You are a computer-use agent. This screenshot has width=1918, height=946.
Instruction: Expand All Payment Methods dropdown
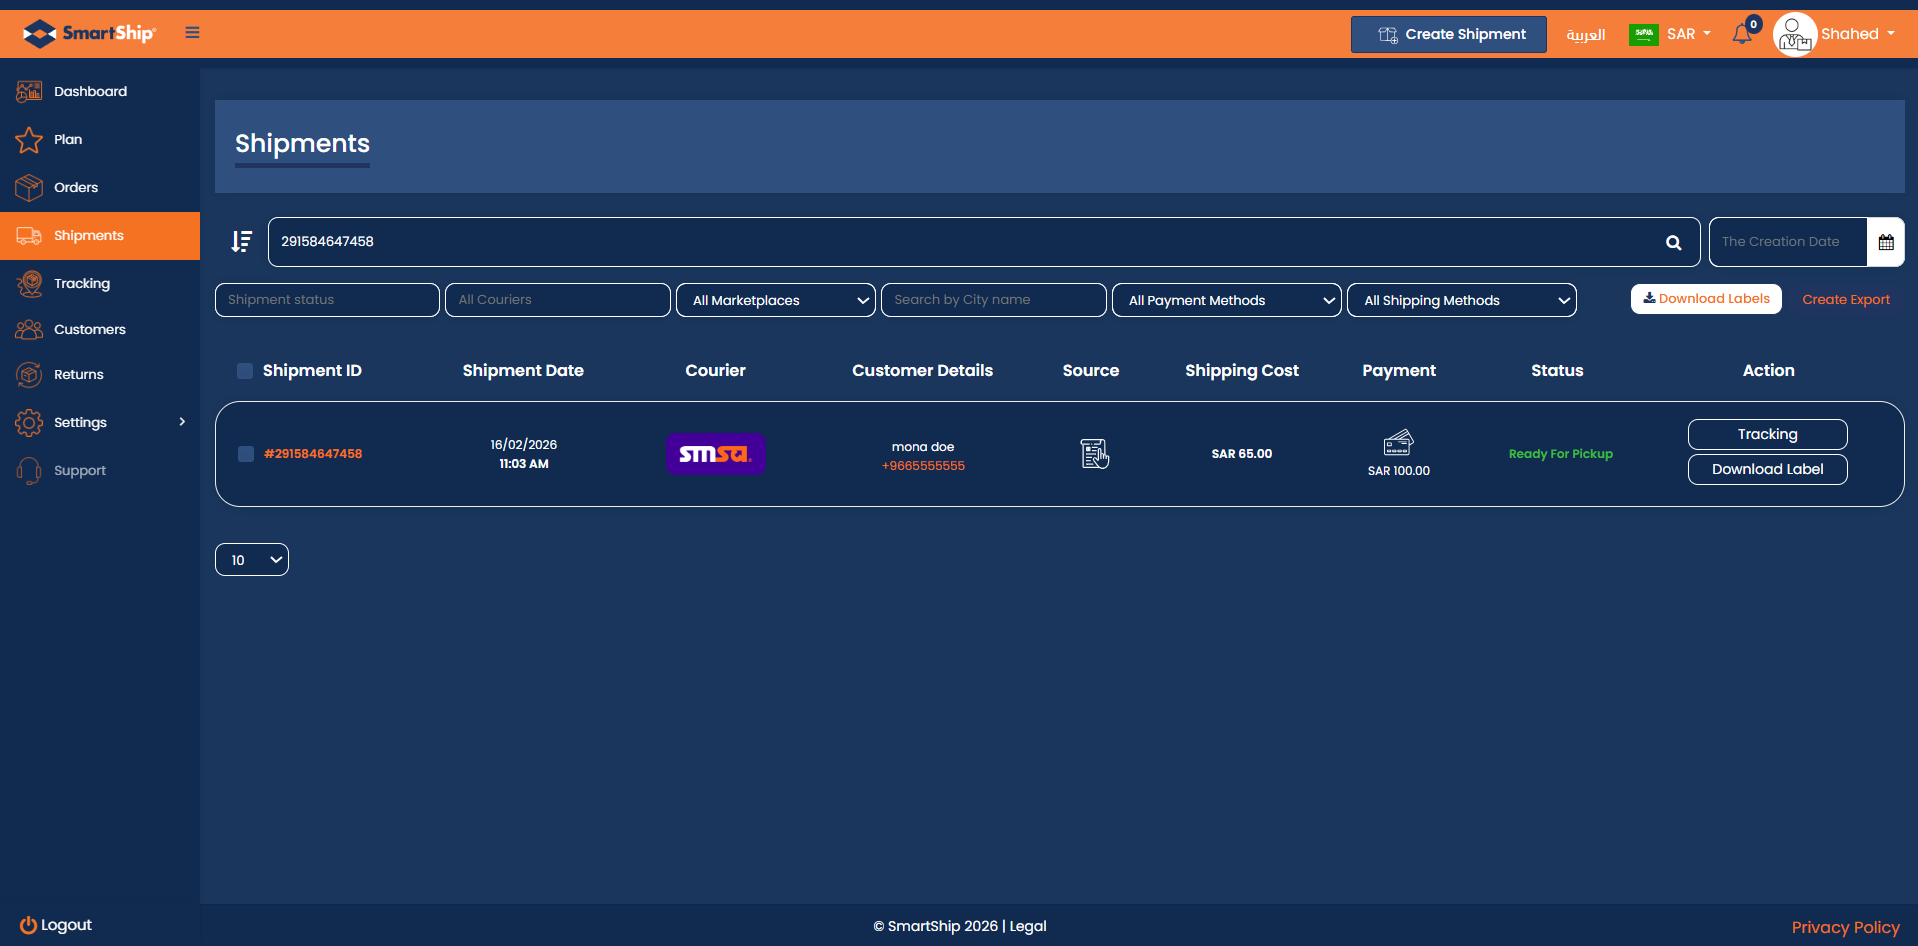point(1226,300)
